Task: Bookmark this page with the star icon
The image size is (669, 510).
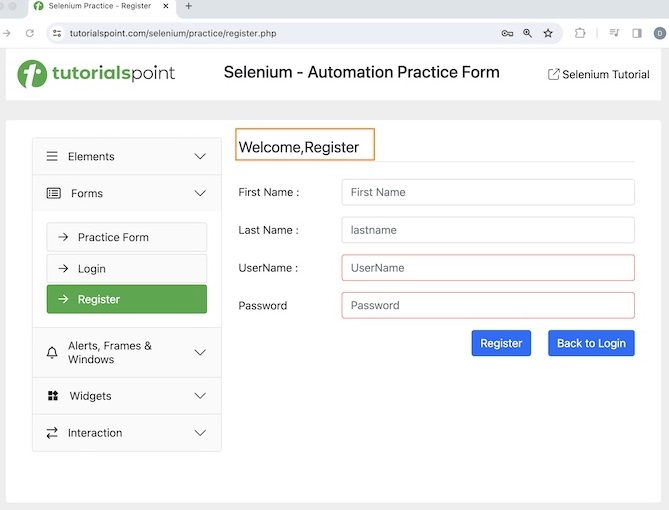Action: (x=548, y=33)
